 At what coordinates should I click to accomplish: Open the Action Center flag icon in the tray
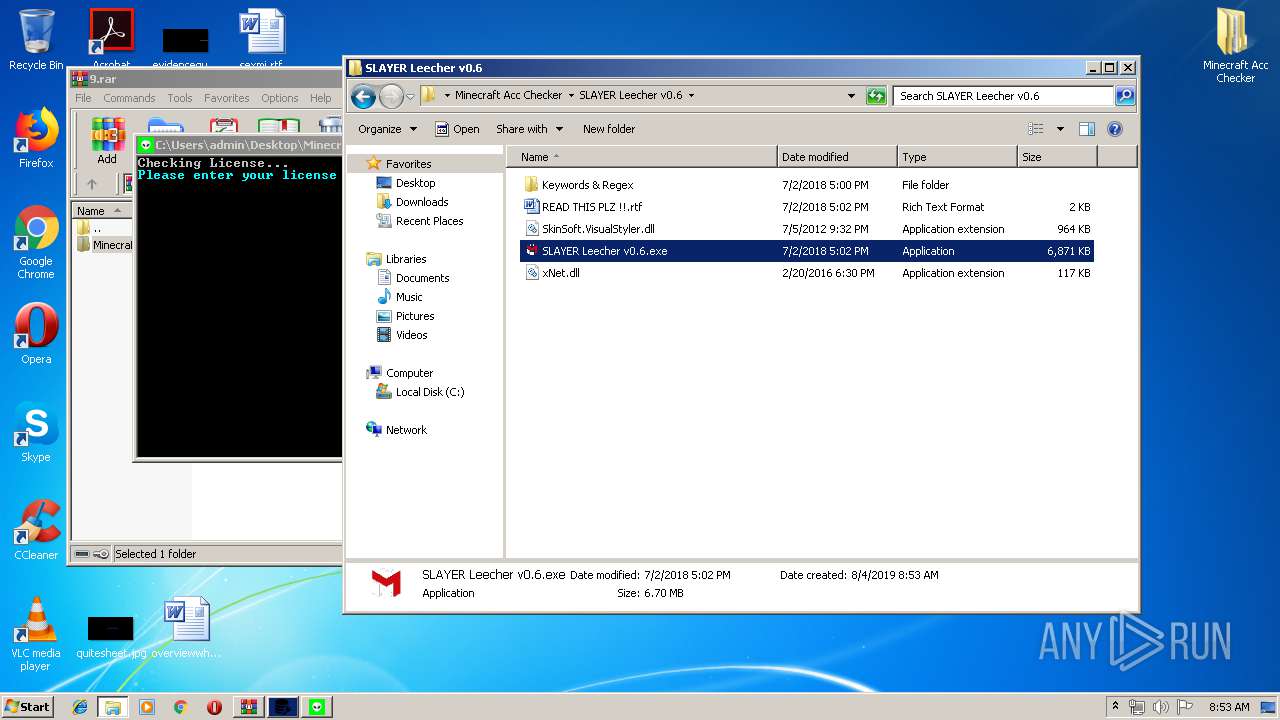click(1185, 707)
